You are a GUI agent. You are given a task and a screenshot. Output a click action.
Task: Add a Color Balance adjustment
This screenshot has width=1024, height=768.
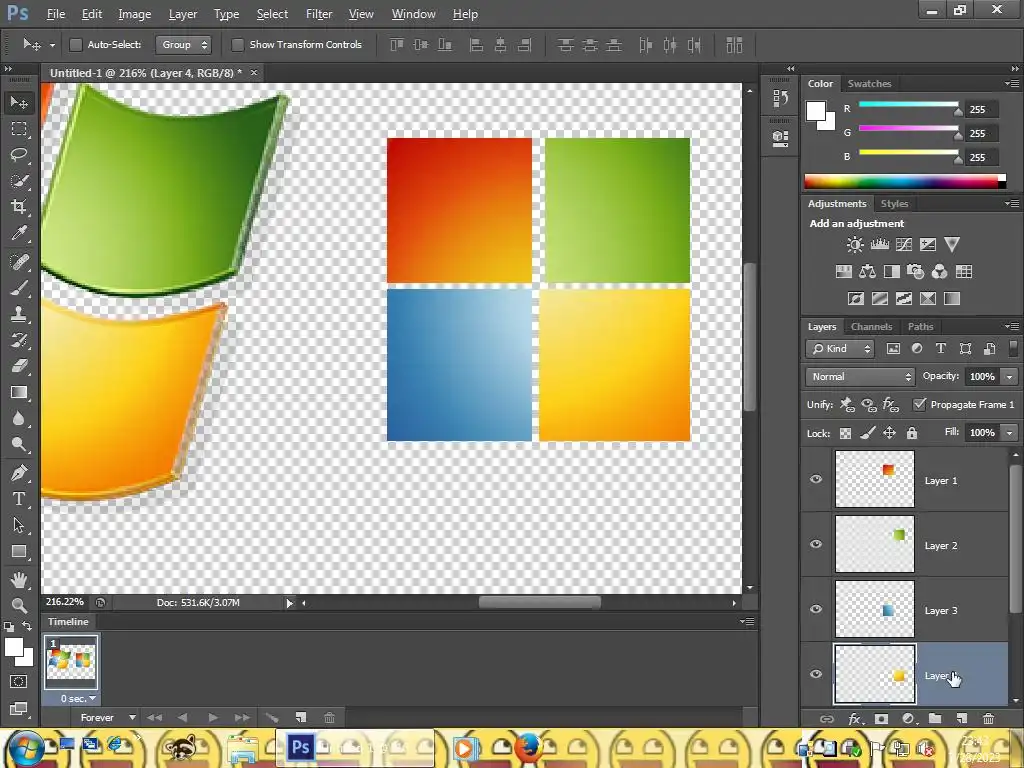pos(867,272)
